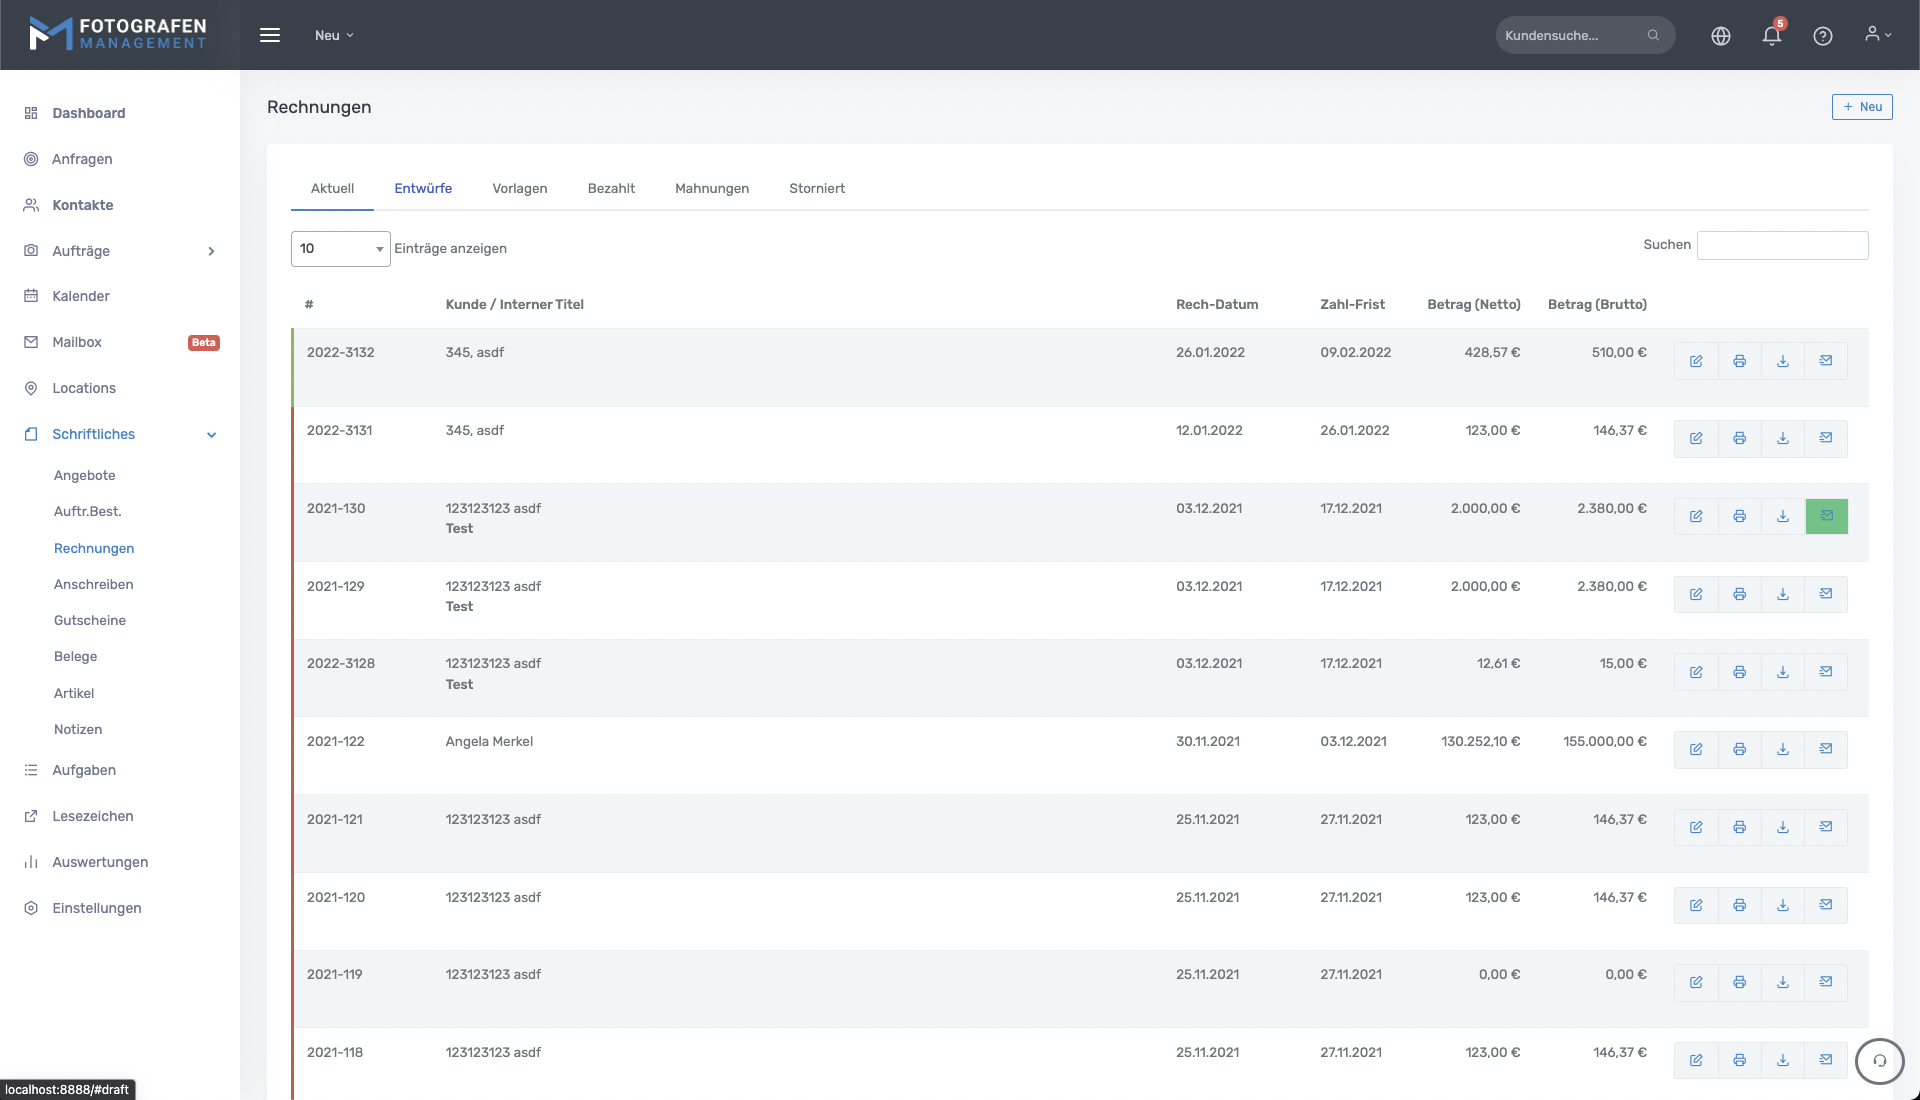Expand the Neu dropdown in top bar
Screen dimensions: 1920x1100
(334, 35)
